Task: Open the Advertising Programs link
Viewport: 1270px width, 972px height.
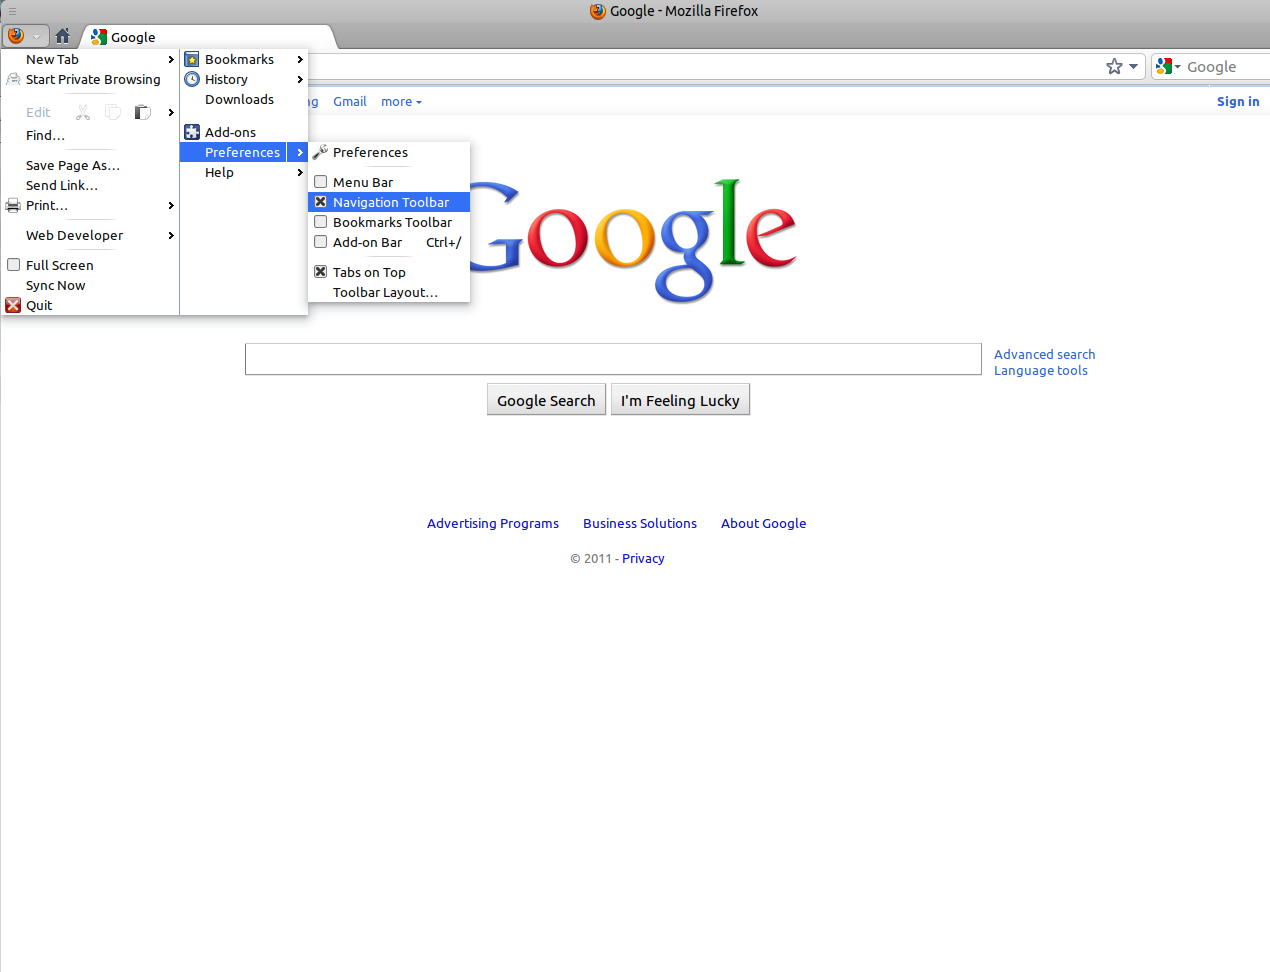Action: (x=493, y=524)
